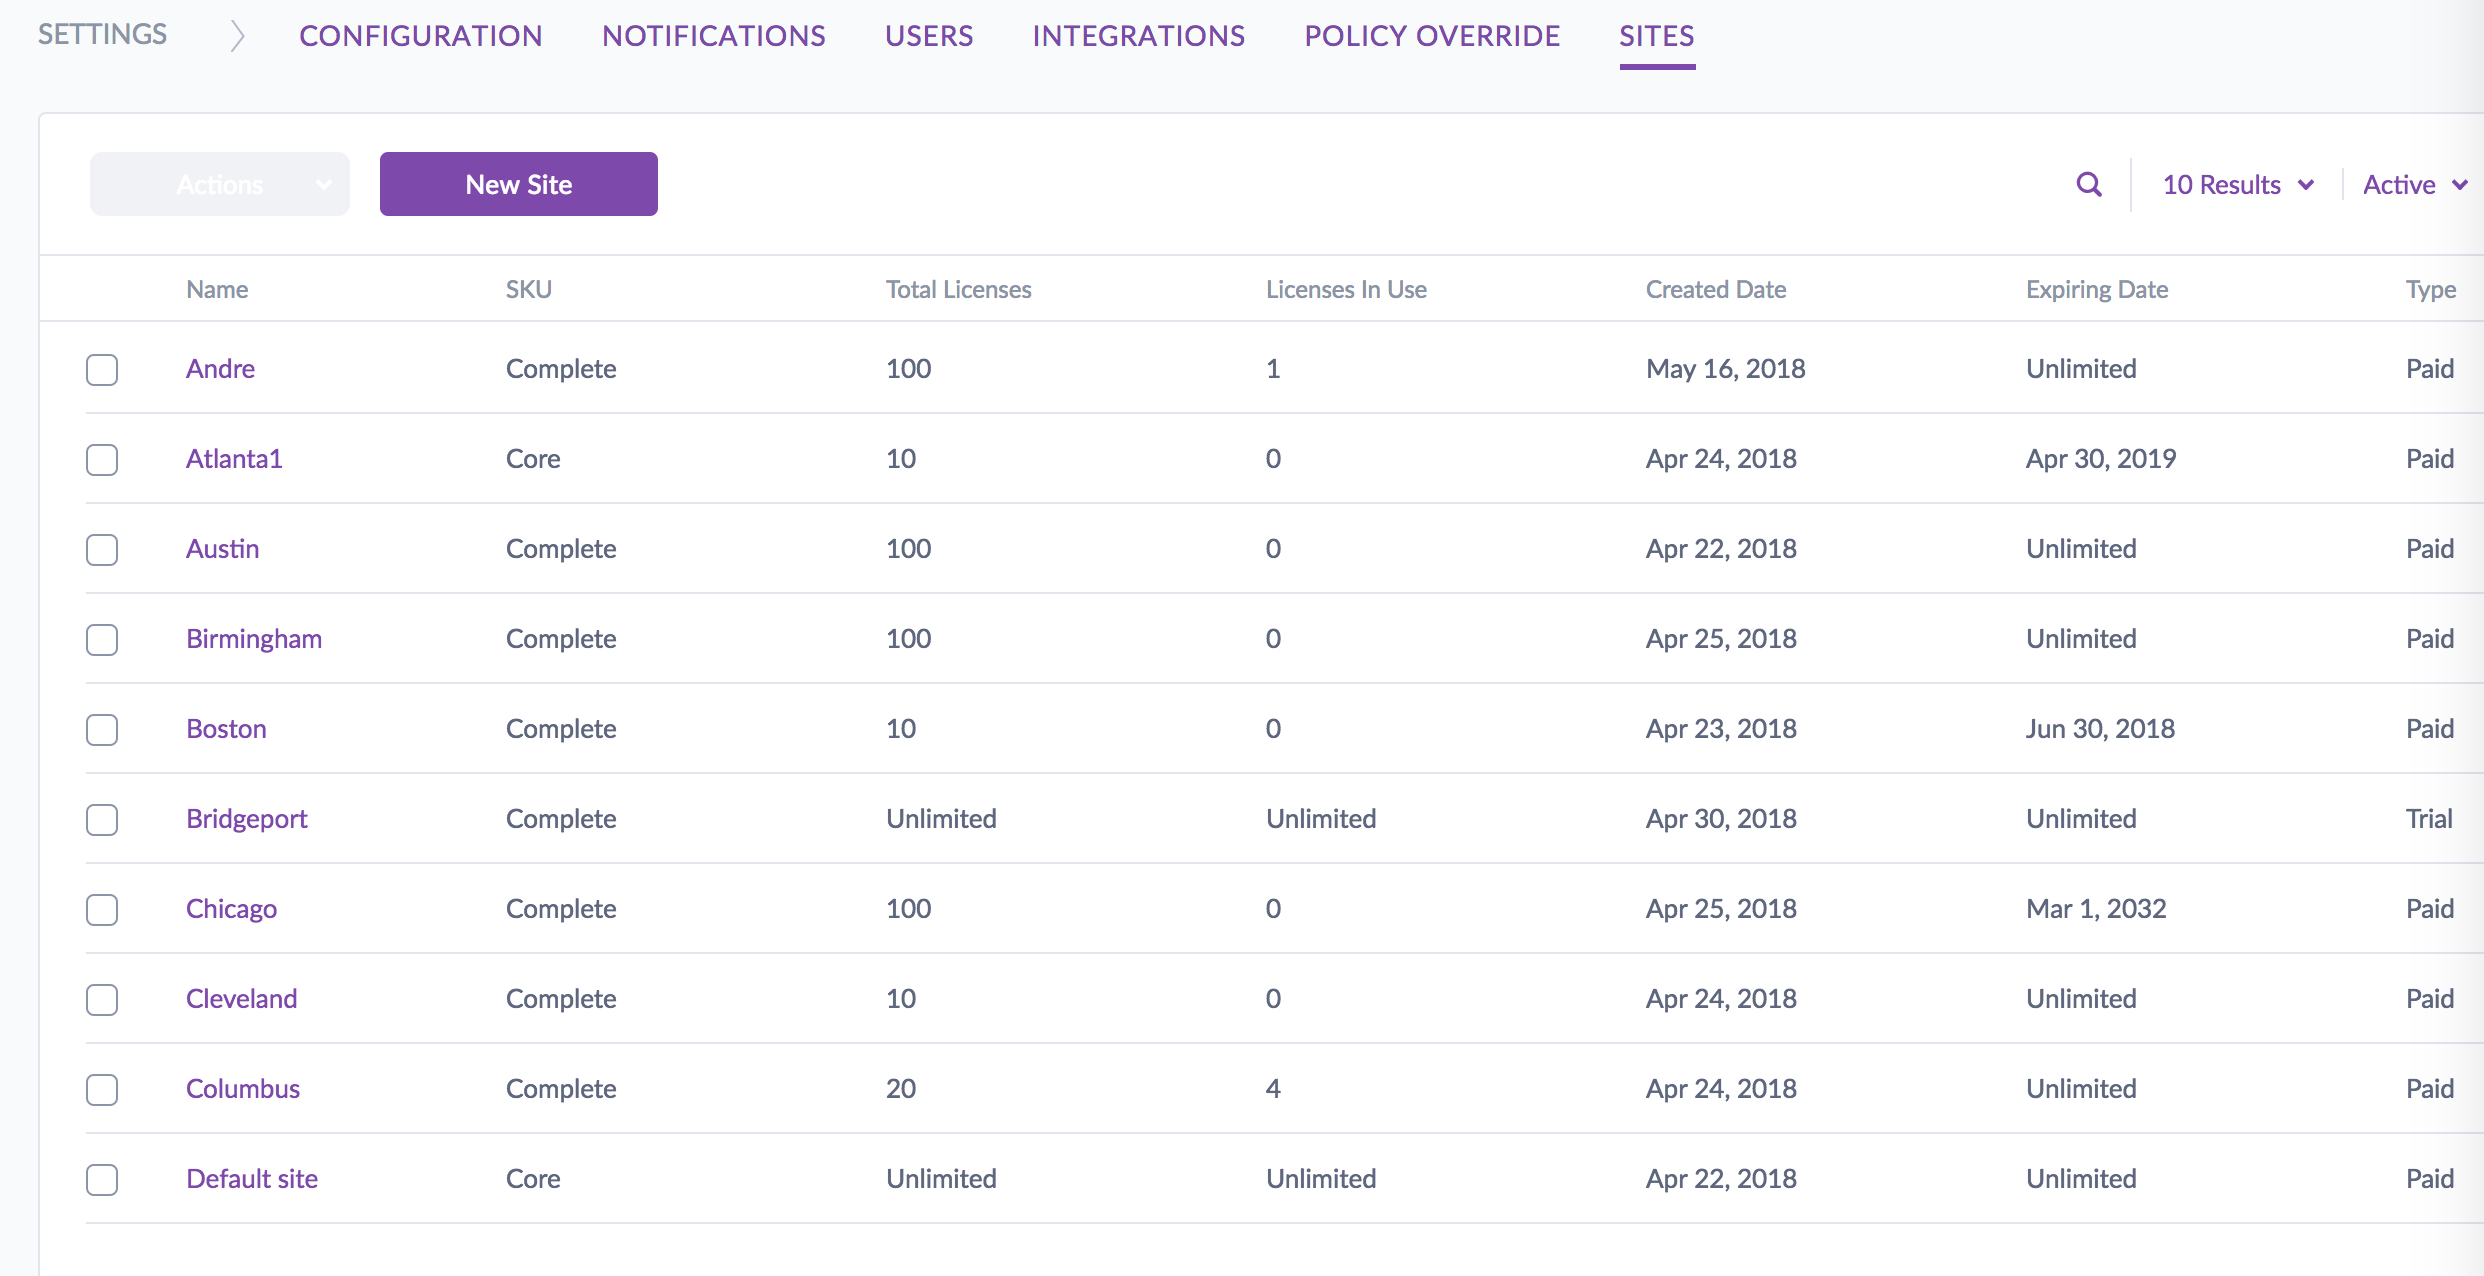
Task: Click the breadcrumb chevron after Settings
Action: [x=236, y=36]
